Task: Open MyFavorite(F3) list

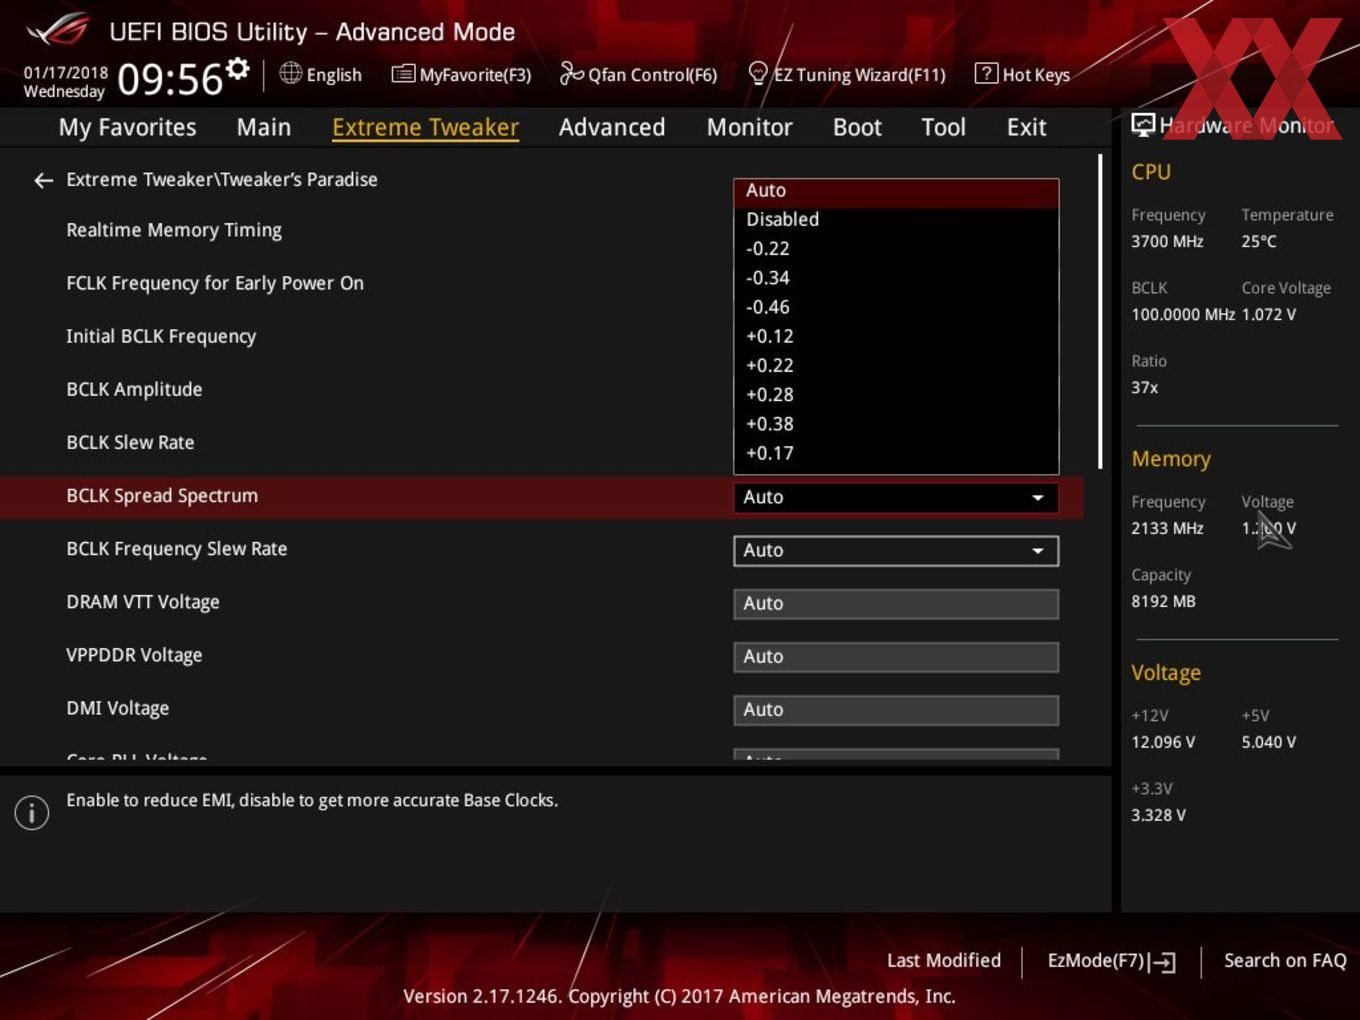Action: 461,74
